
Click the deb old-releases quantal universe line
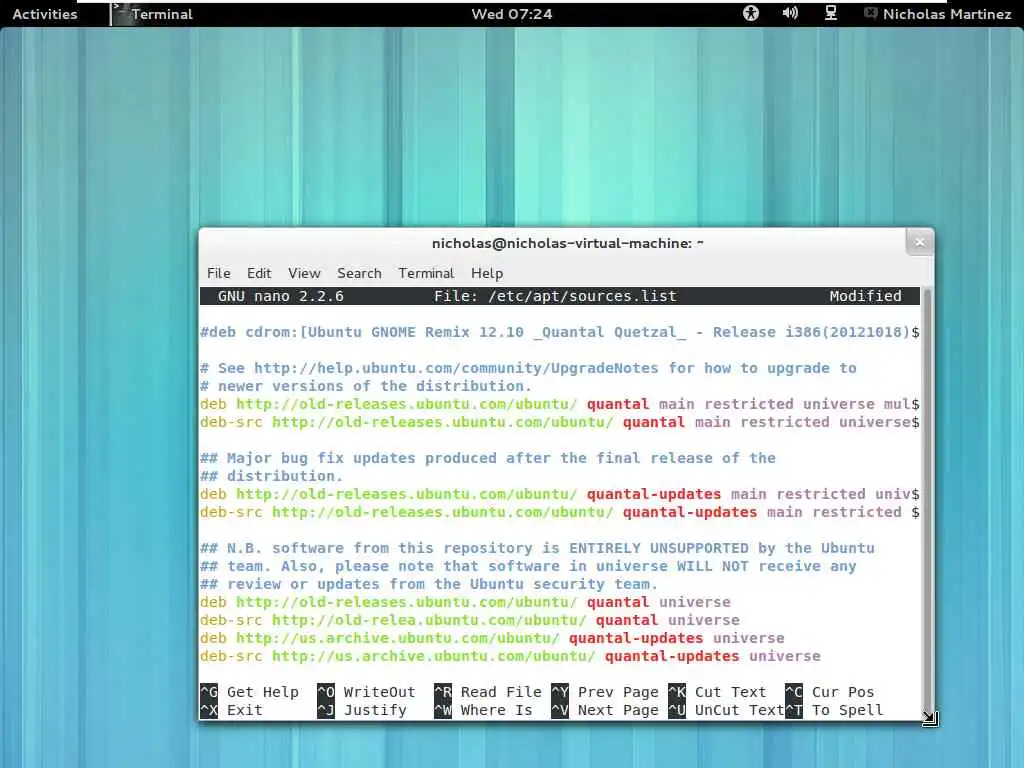[465, 602]
